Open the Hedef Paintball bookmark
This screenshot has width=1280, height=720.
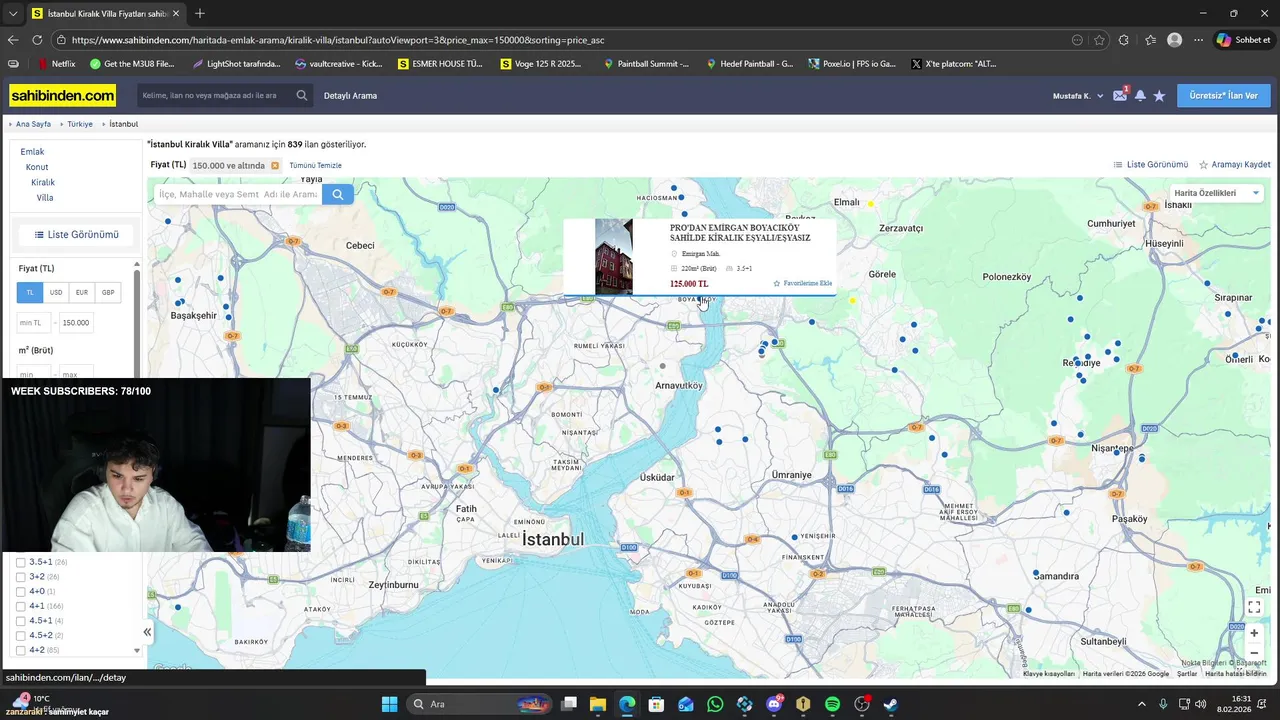pos(749,64)
